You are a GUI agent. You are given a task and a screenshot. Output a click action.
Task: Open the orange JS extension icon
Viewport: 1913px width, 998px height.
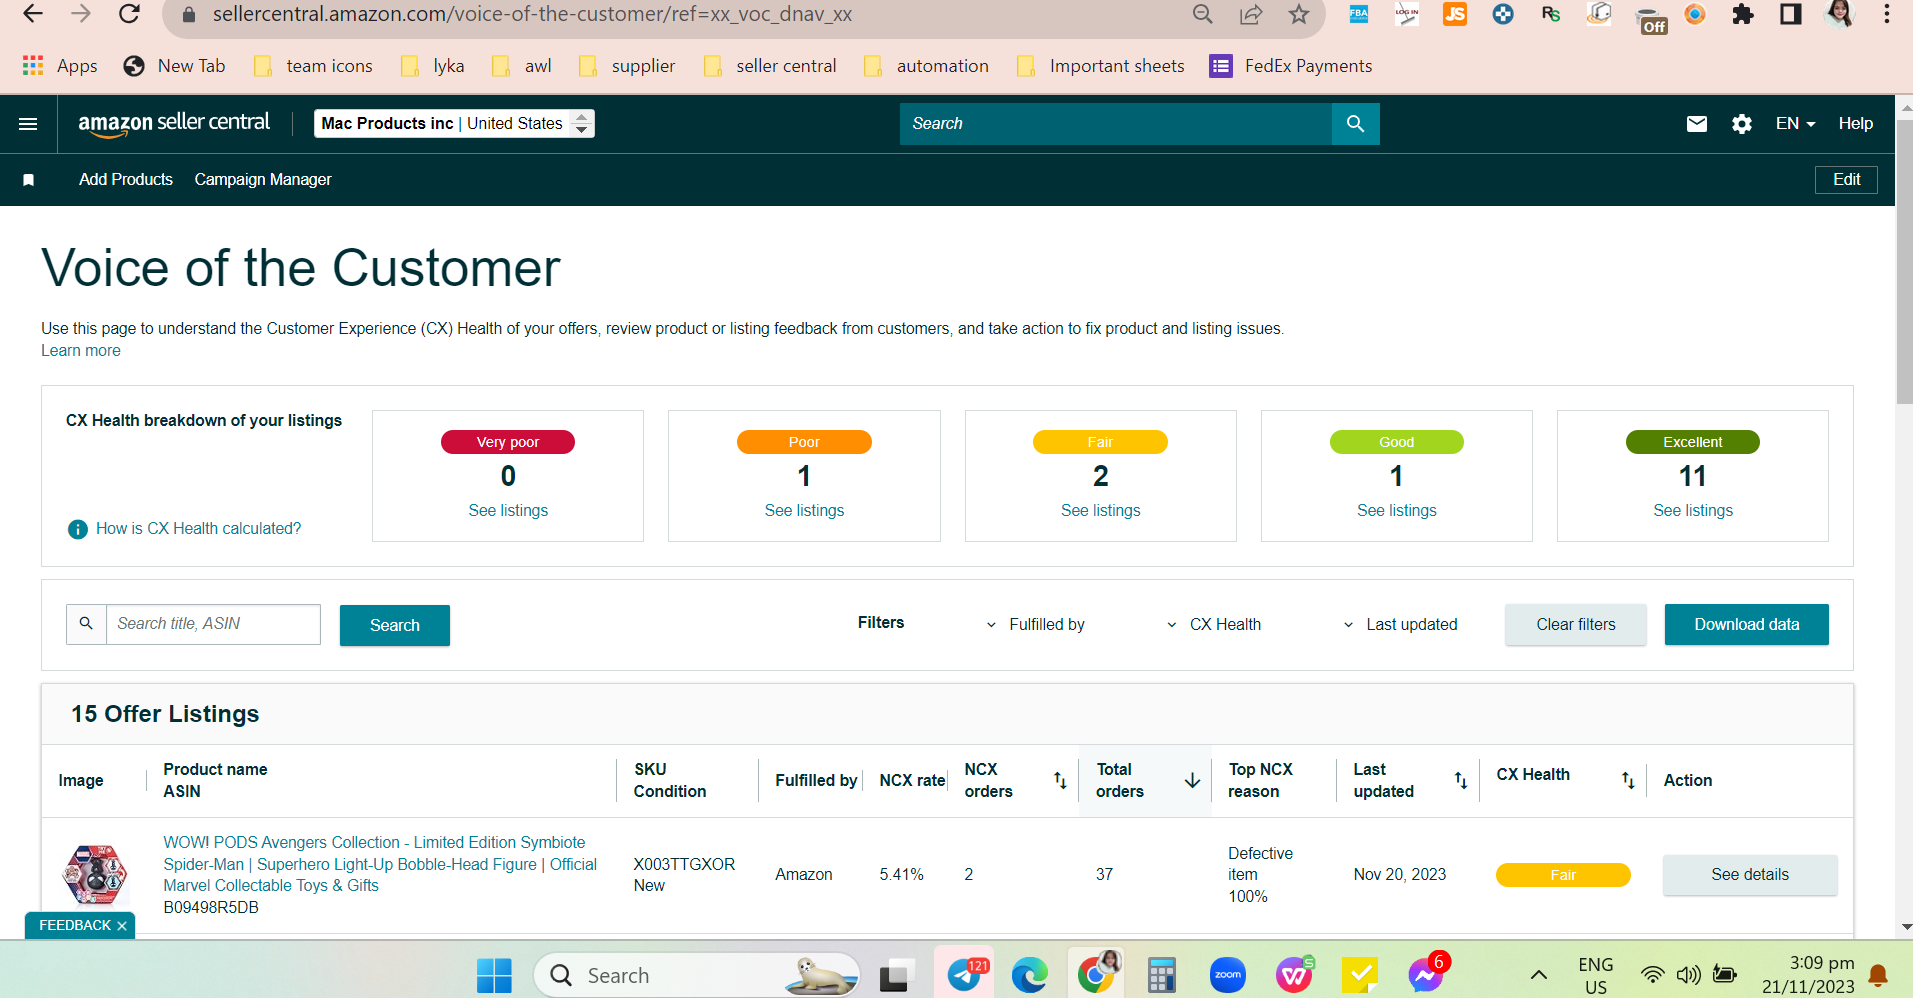coord(1455,14)
